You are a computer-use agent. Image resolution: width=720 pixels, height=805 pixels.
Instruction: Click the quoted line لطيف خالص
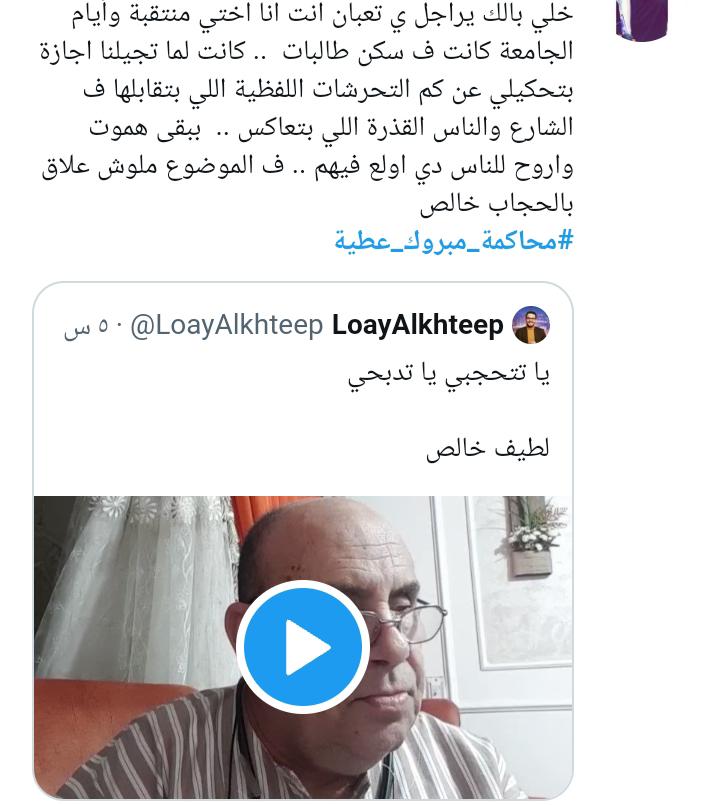488,449
